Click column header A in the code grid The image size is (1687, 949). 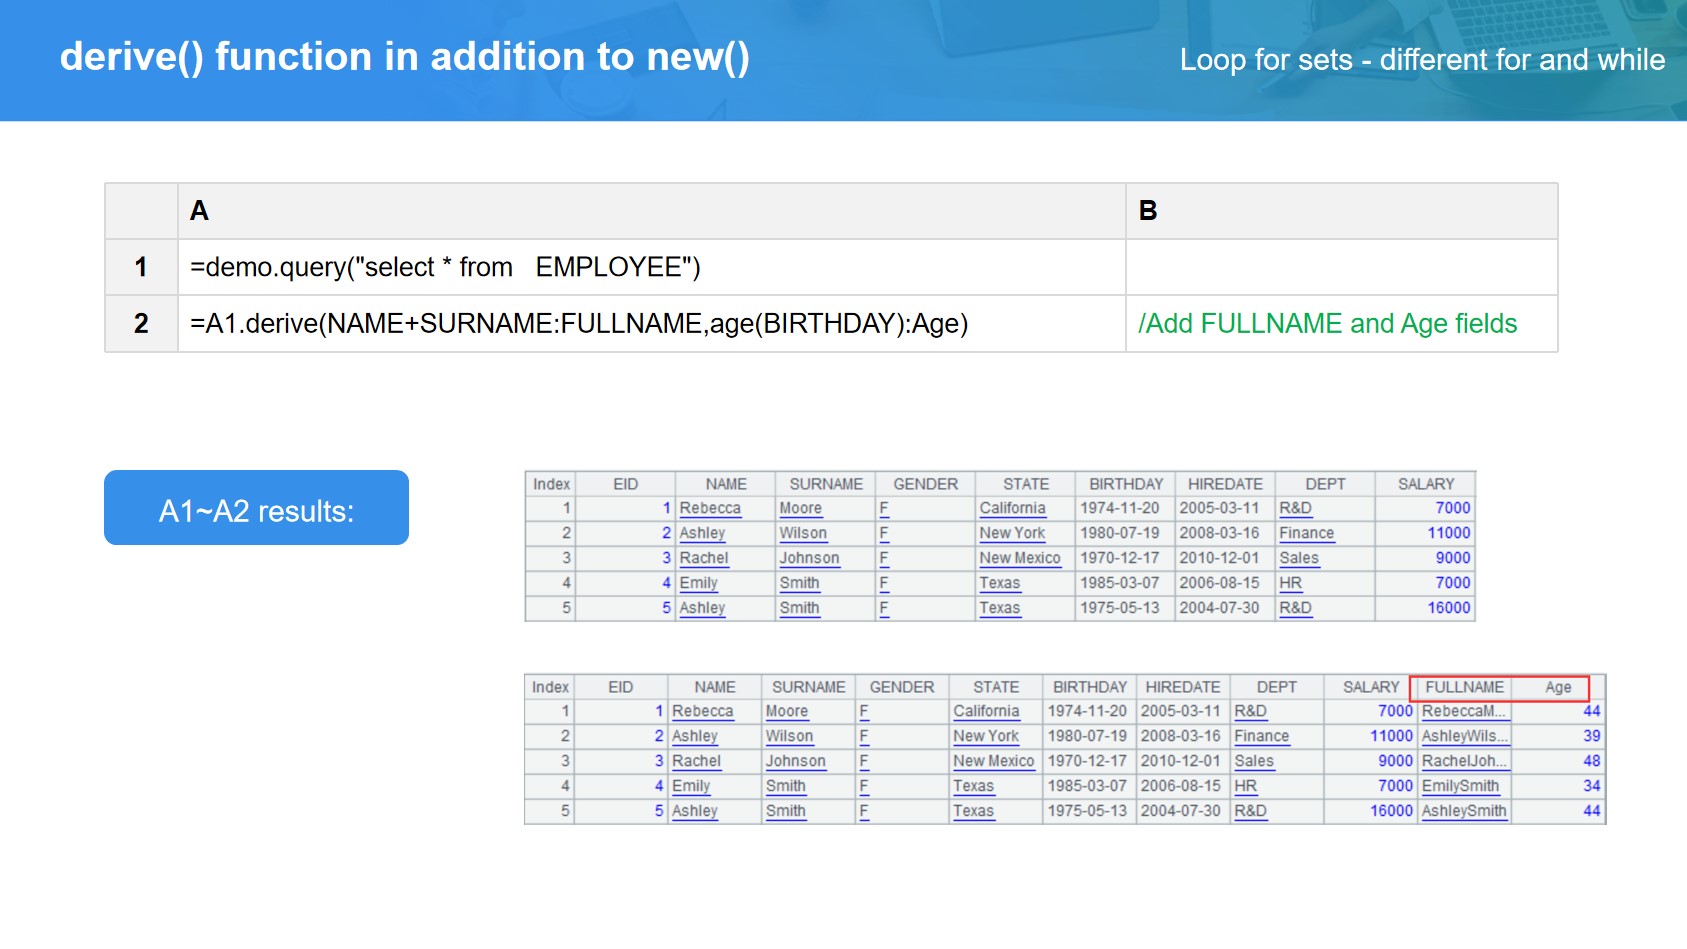tap(200, 211)
